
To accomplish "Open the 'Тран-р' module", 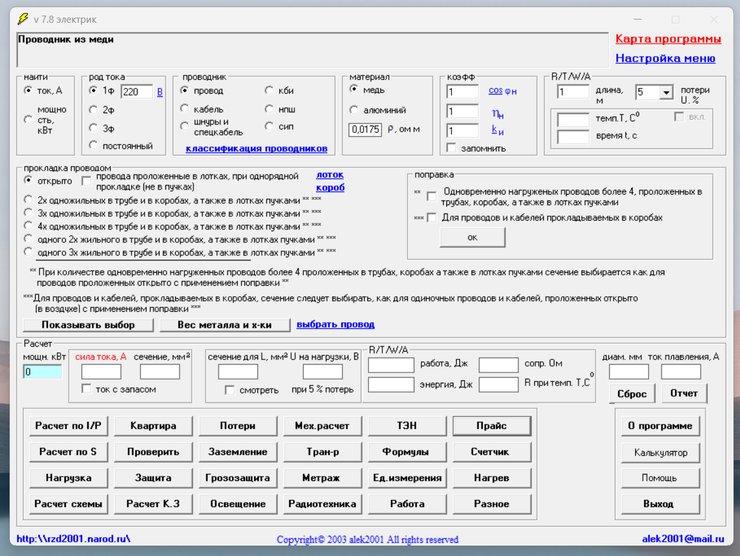I will (x=322, y=452).
